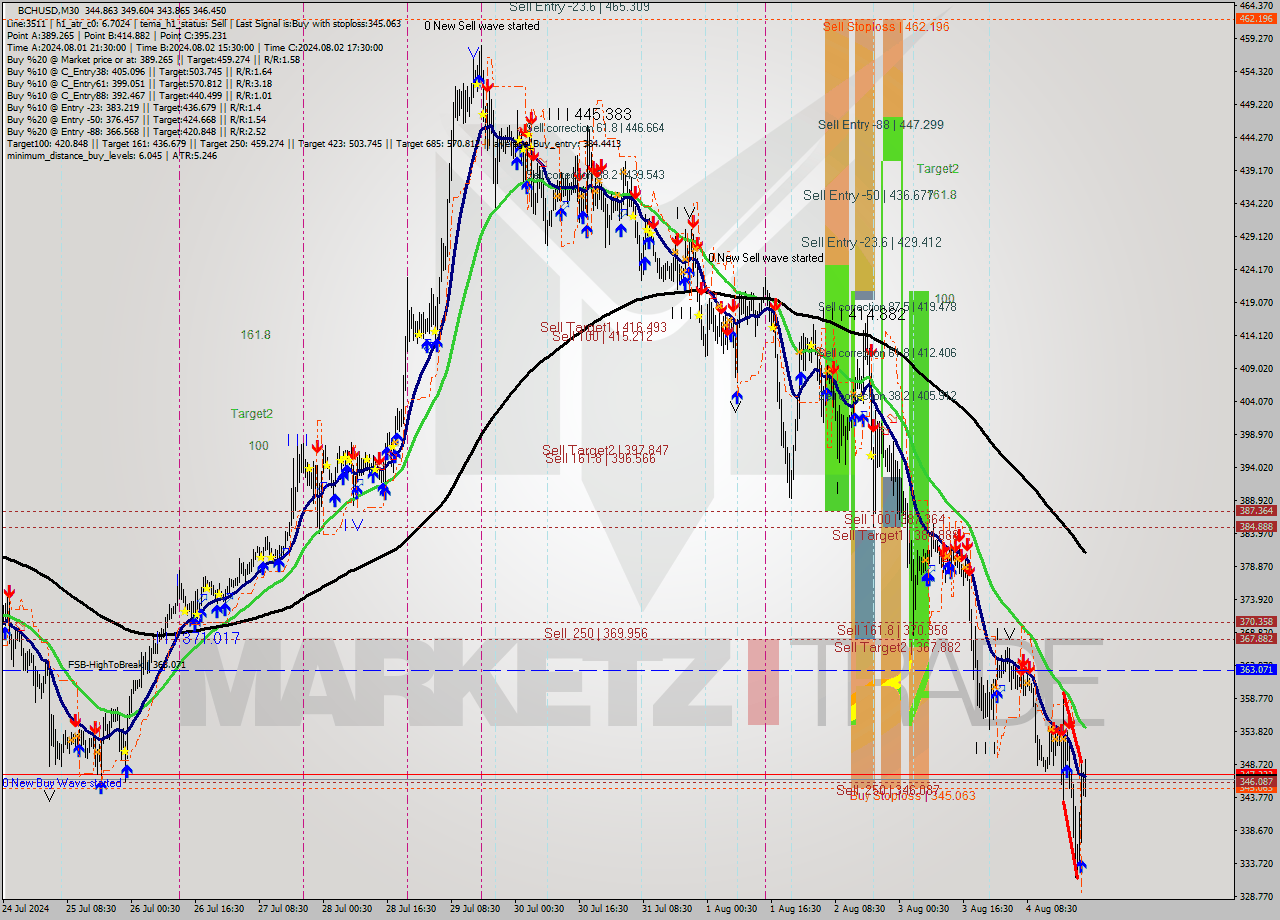Click the 370.358 price tag on axis
Screen dimensions: 1280x920
pos(1256,621)
